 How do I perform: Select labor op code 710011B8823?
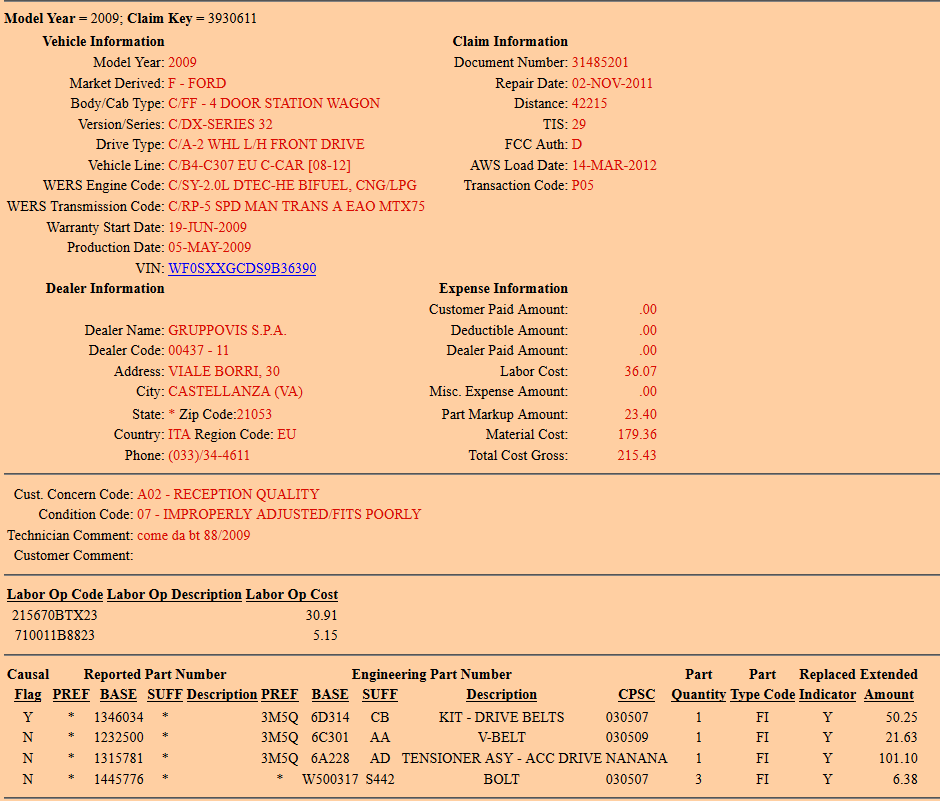(55, 635)
